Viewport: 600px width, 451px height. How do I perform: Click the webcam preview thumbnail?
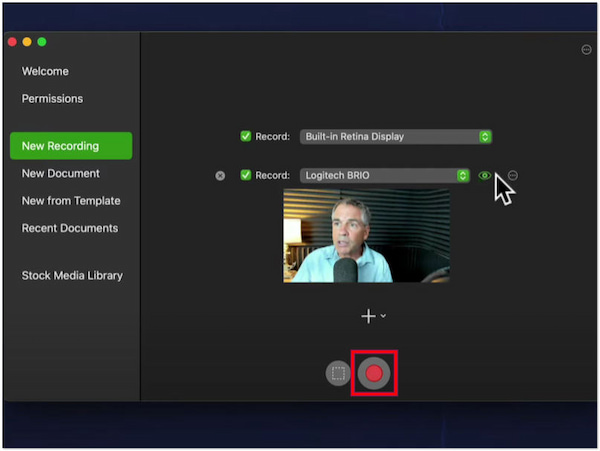pos(366,235)
